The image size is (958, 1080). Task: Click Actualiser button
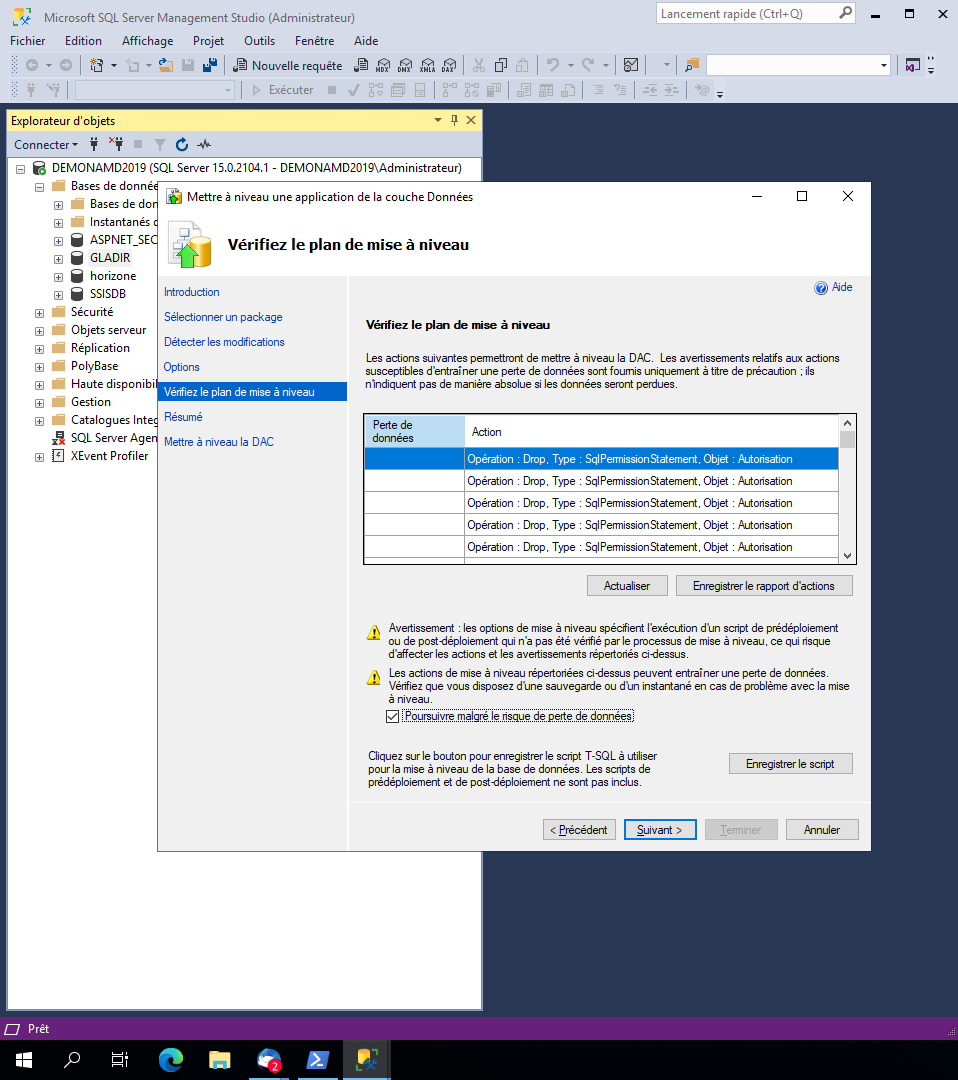coord(627,585)
